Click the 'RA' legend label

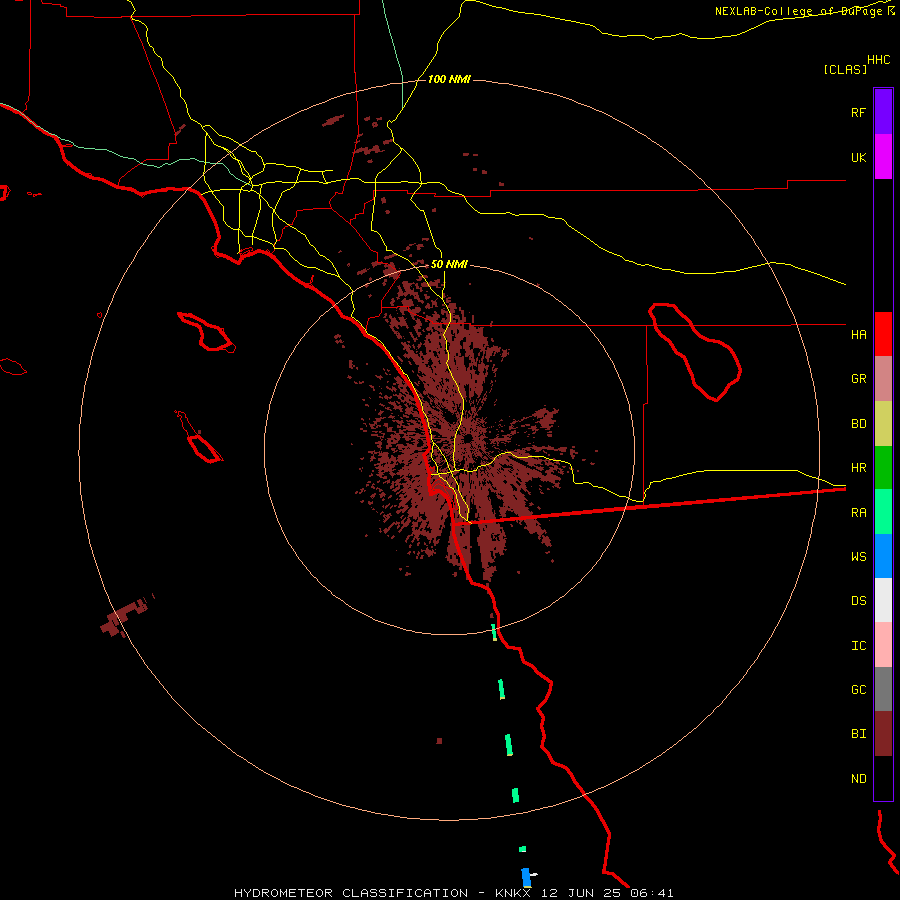coord(858,513)
